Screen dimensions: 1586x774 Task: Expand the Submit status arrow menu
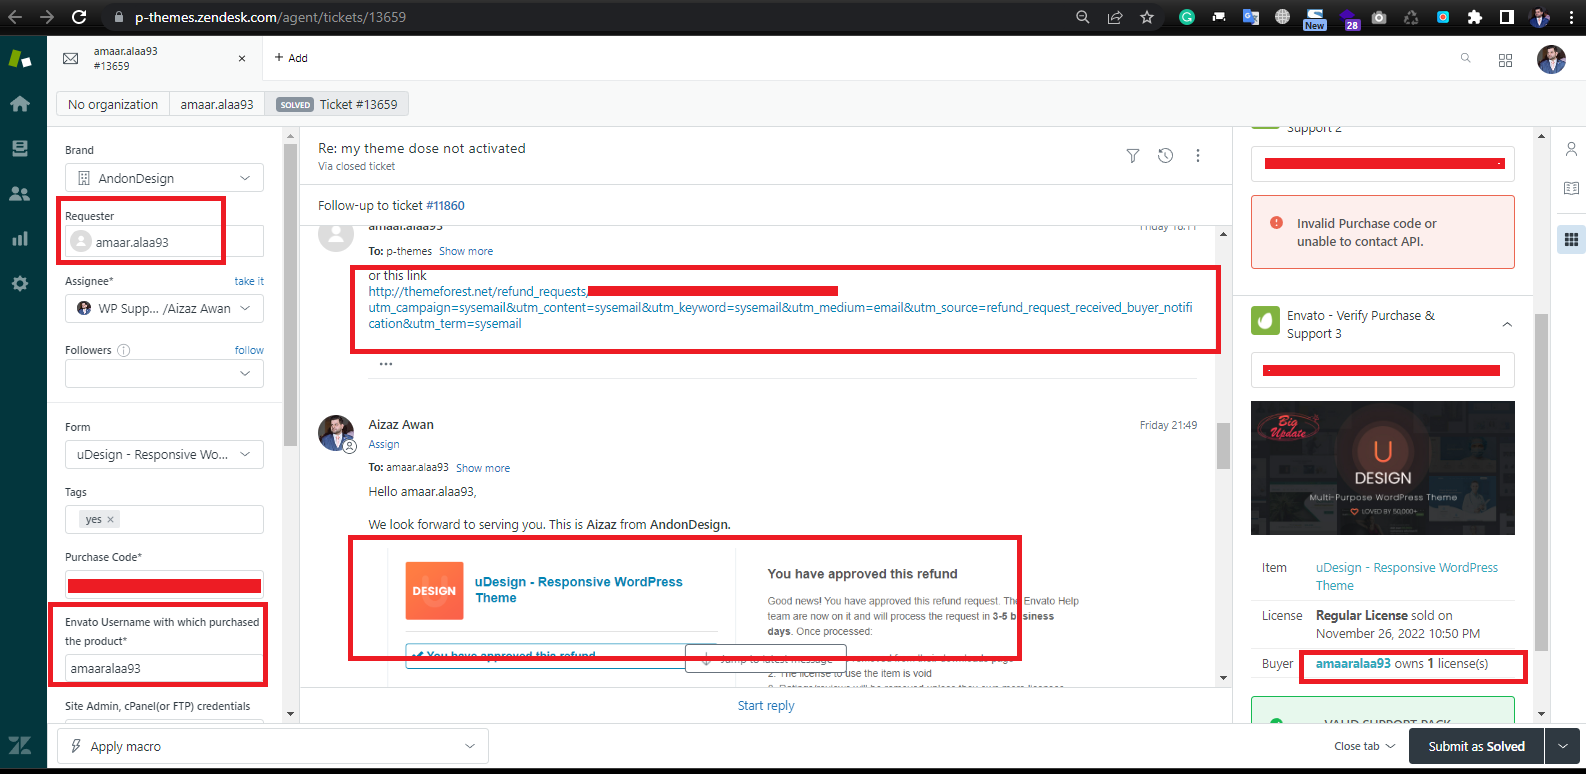point(1563,746)
